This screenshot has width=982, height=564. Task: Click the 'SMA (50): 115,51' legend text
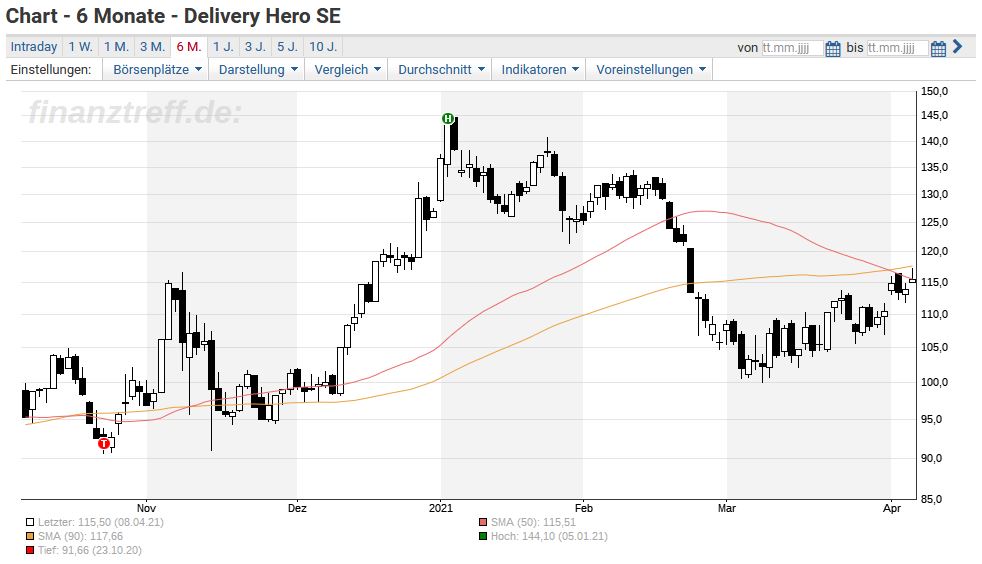tap(533, 522)
